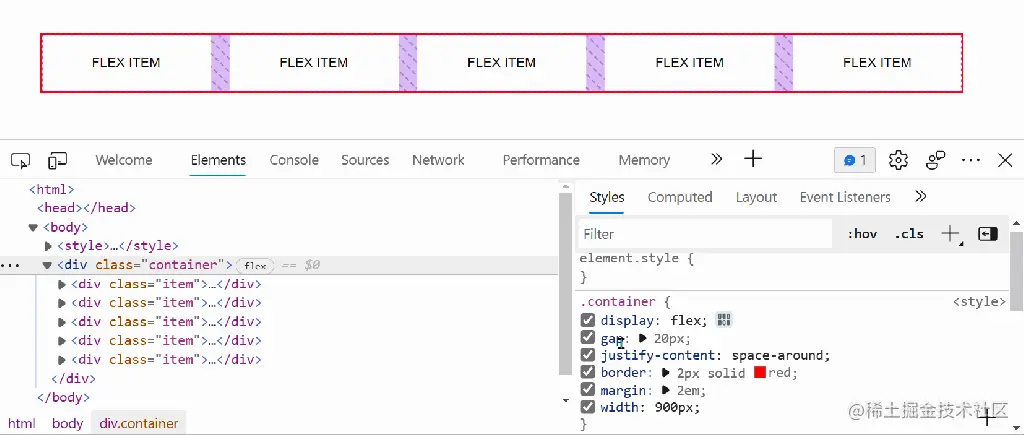Open the row actions ellipsis left of container
1024x435 pixels.
click(8, 265)
